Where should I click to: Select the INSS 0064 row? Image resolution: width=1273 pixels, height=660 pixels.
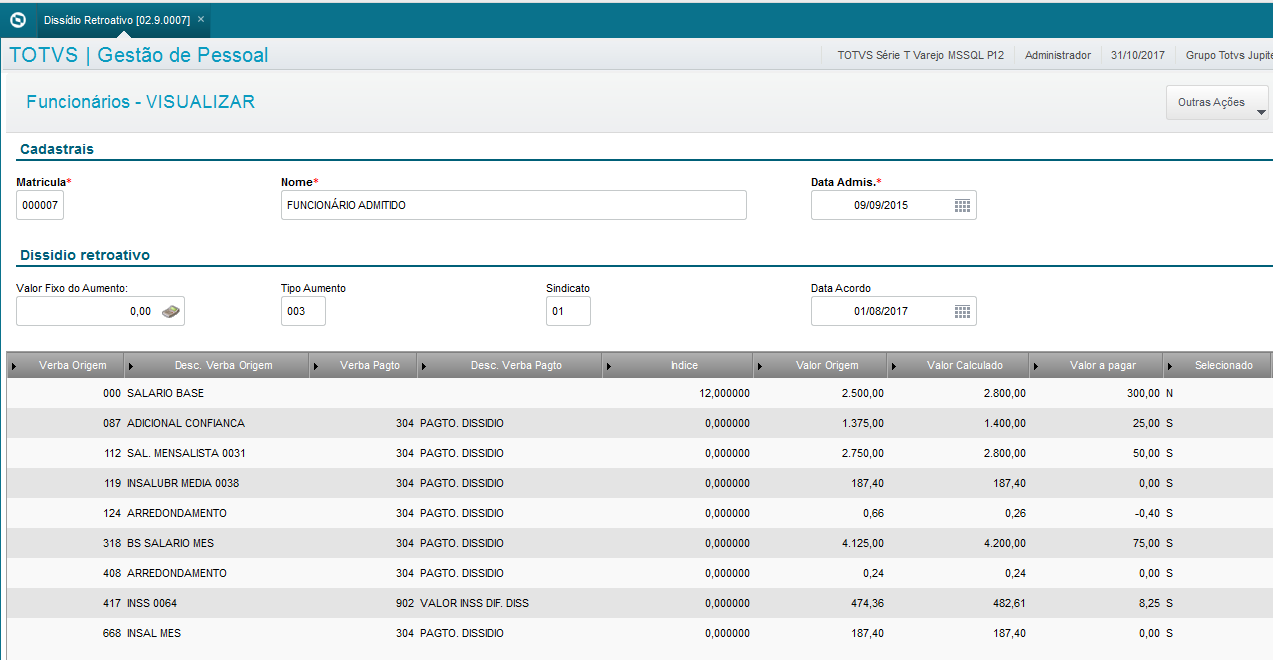click(x=639, y=603)
